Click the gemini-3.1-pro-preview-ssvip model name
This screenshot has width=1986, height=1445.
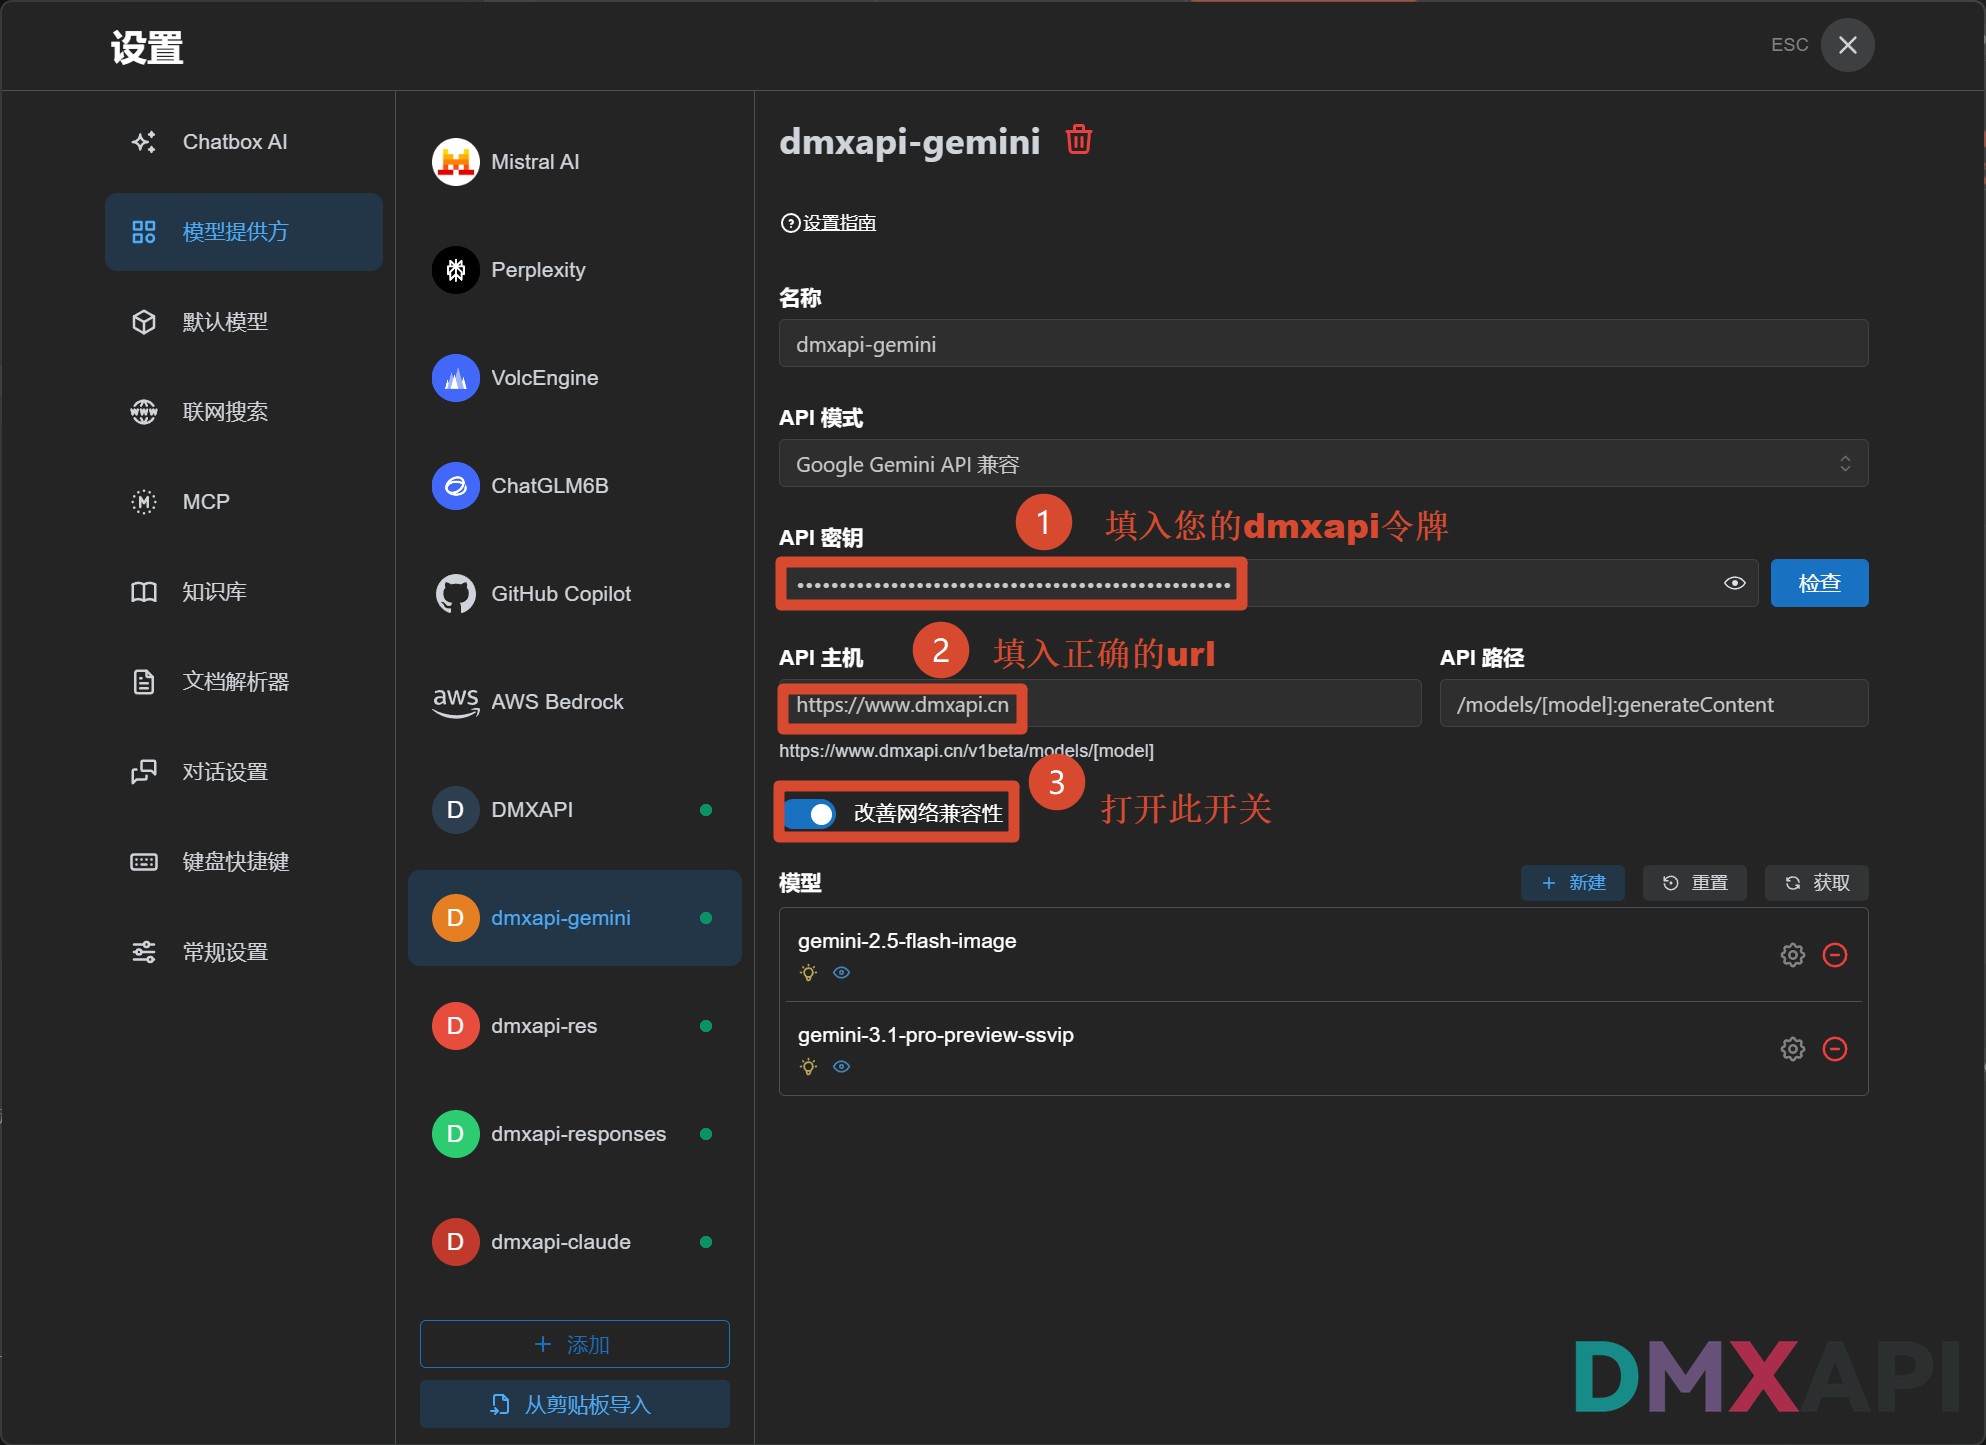(x=936, y=1035)
